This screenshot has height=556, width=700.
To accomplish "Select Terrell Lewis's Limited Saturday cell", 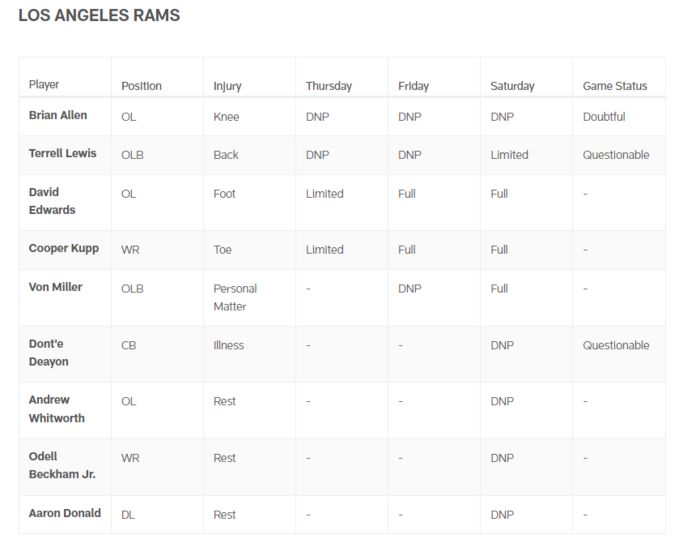I will [509, 155].
